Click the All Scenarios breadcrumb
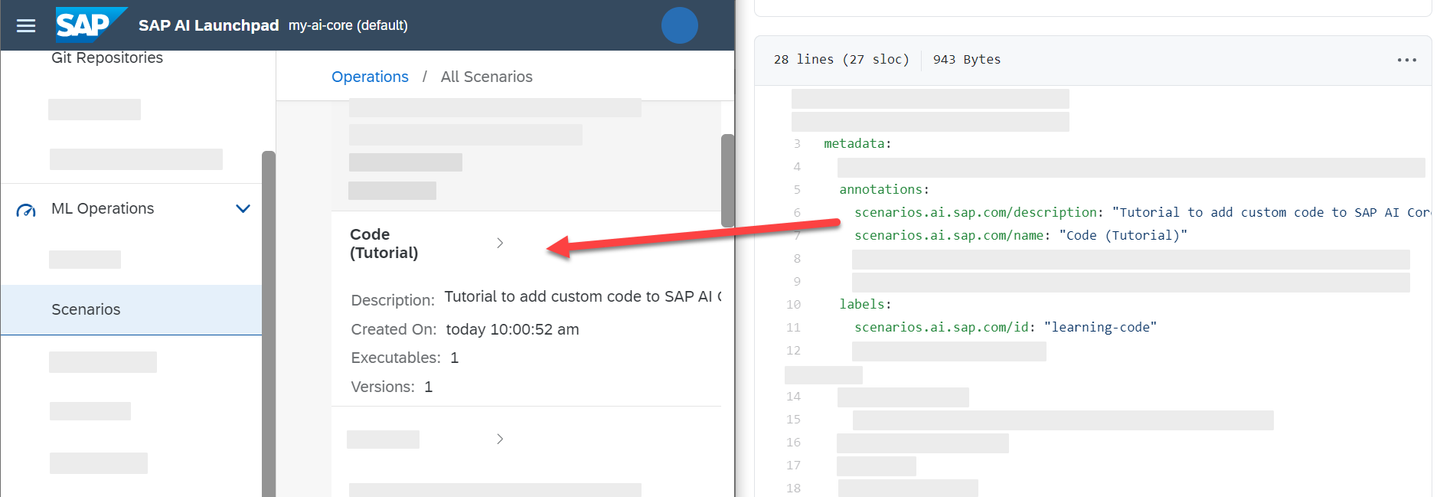The image size is (1440, 497). point(487,77)
